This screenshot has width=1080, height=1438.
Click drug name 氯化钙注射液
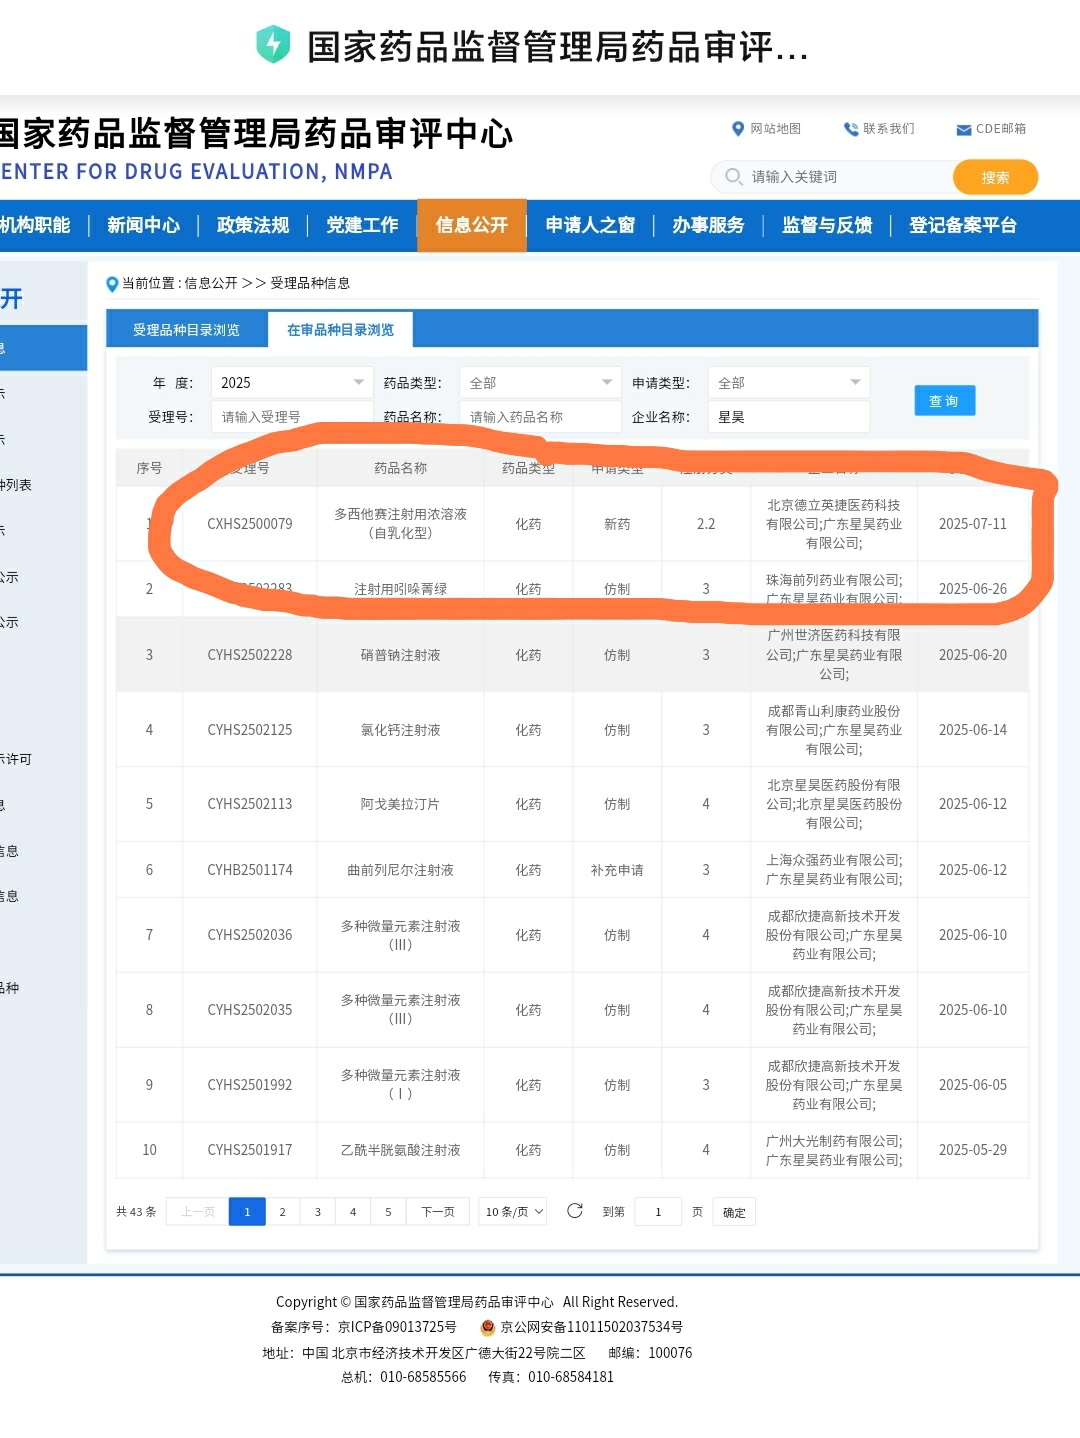401,730
